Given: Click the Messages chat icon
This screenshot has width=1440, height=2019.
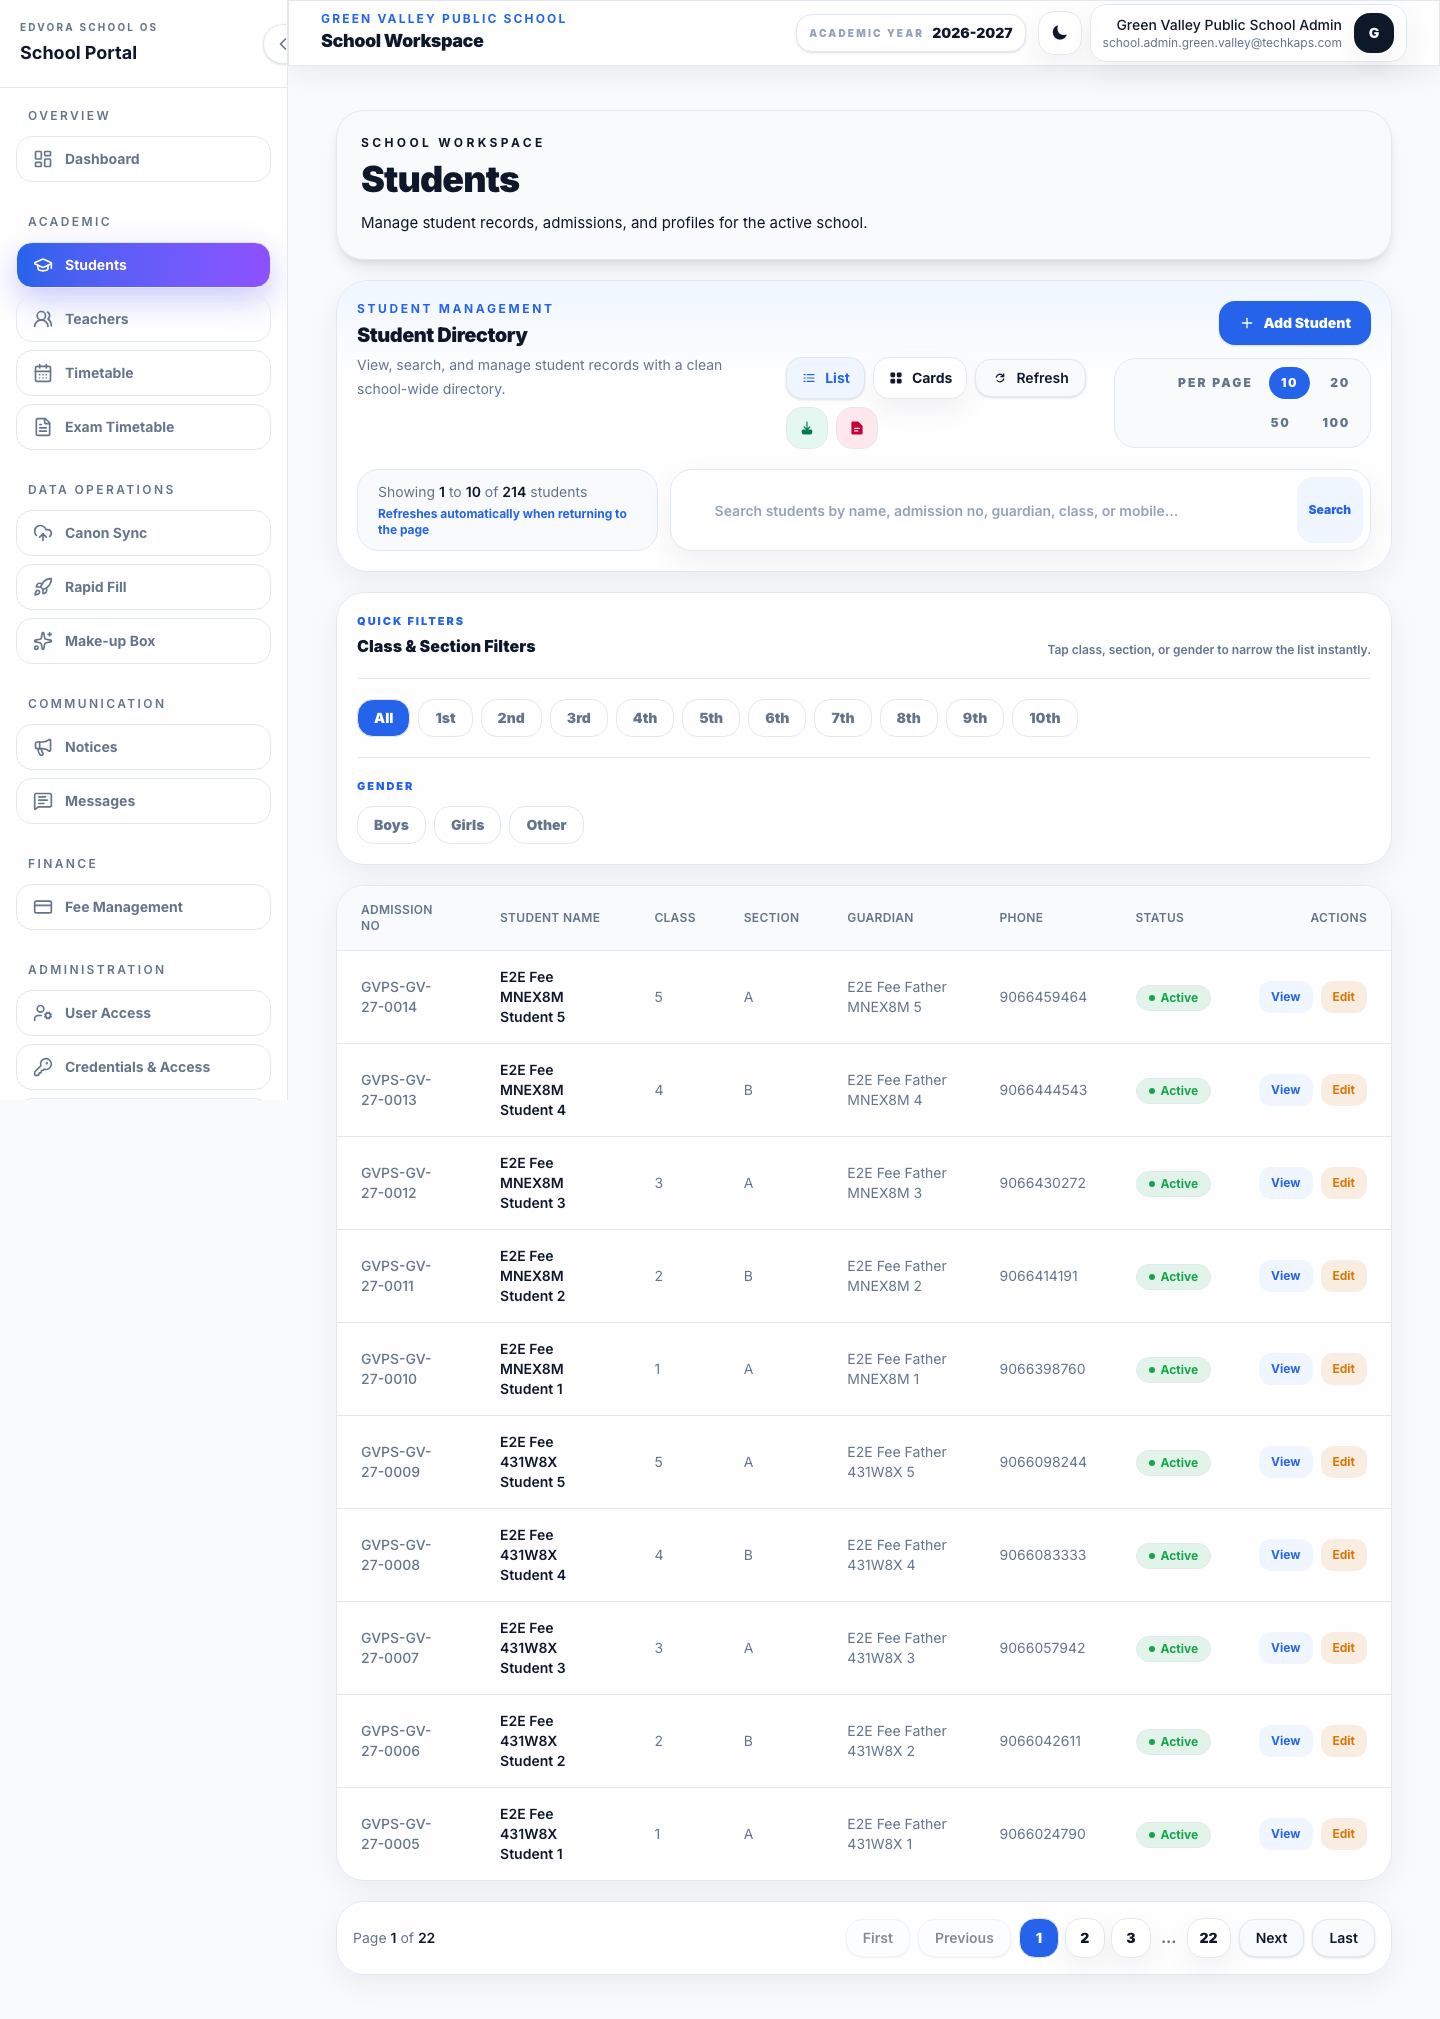Looking at the screenshot, I should click(43, 801).
